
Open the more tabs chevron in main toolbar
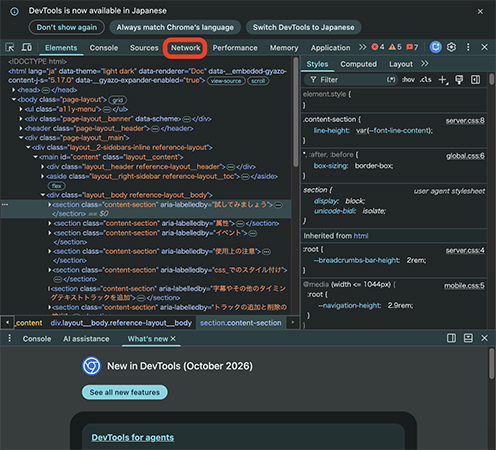[x=362, y=47]
